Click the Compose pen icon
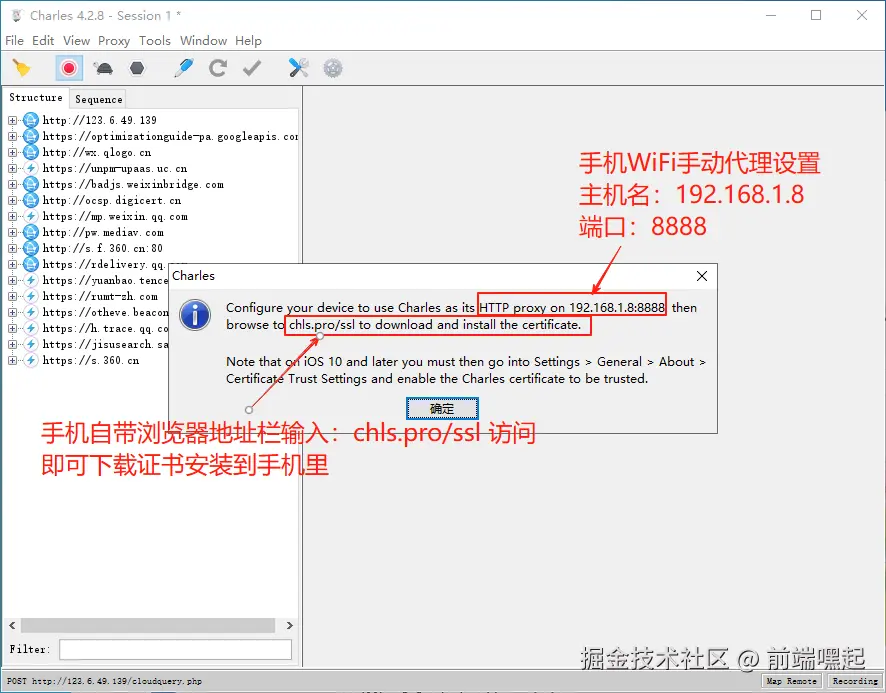Viewport: 886px width, 693px height. [x=184, y=68]
